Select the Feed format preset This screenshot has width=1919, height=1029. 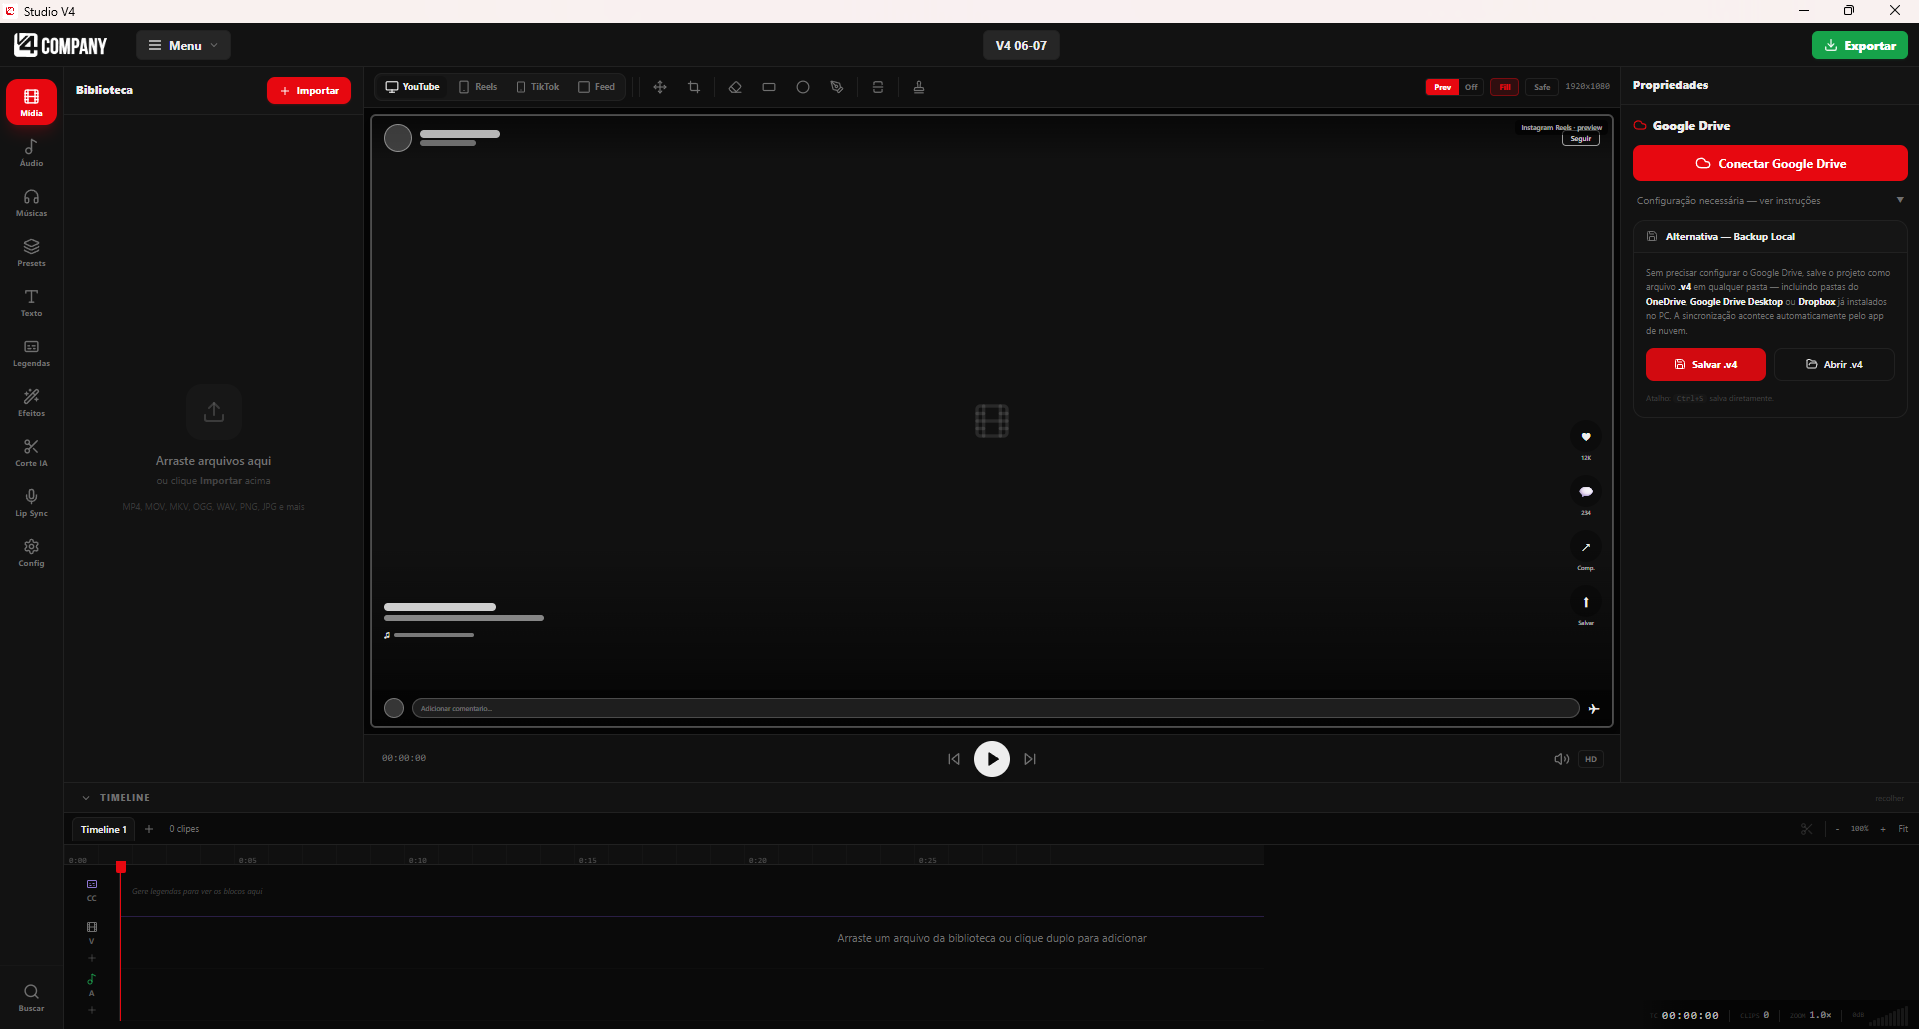tap(597, 87)
